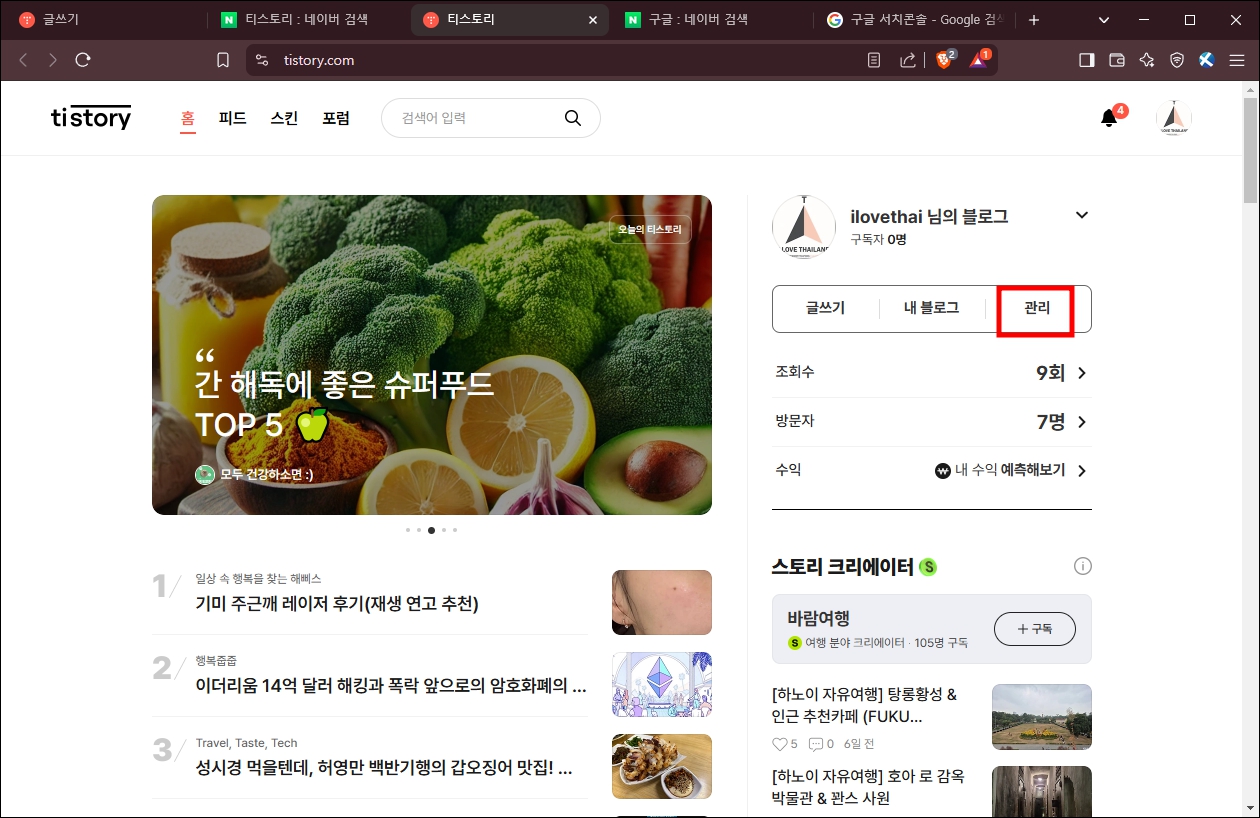Expand the ilovethai blog dropdown chevron

[x=1081, y=215]
